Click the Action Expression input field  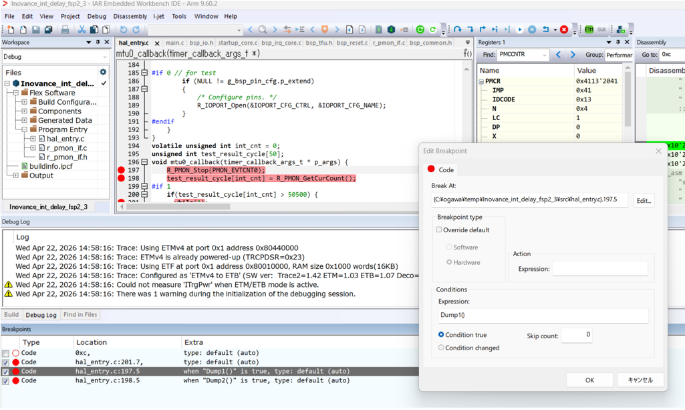(x=600, y=269)
